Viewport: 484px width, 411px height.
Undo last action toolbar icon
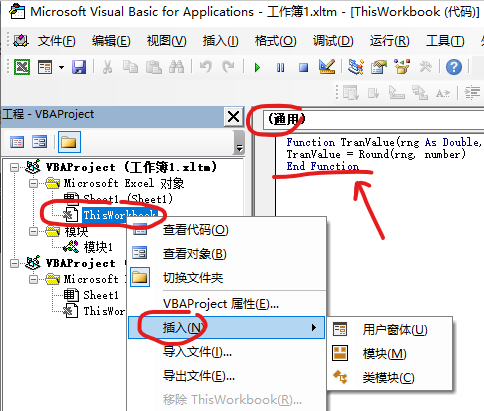pyautogui.click(x=206, y=67)
